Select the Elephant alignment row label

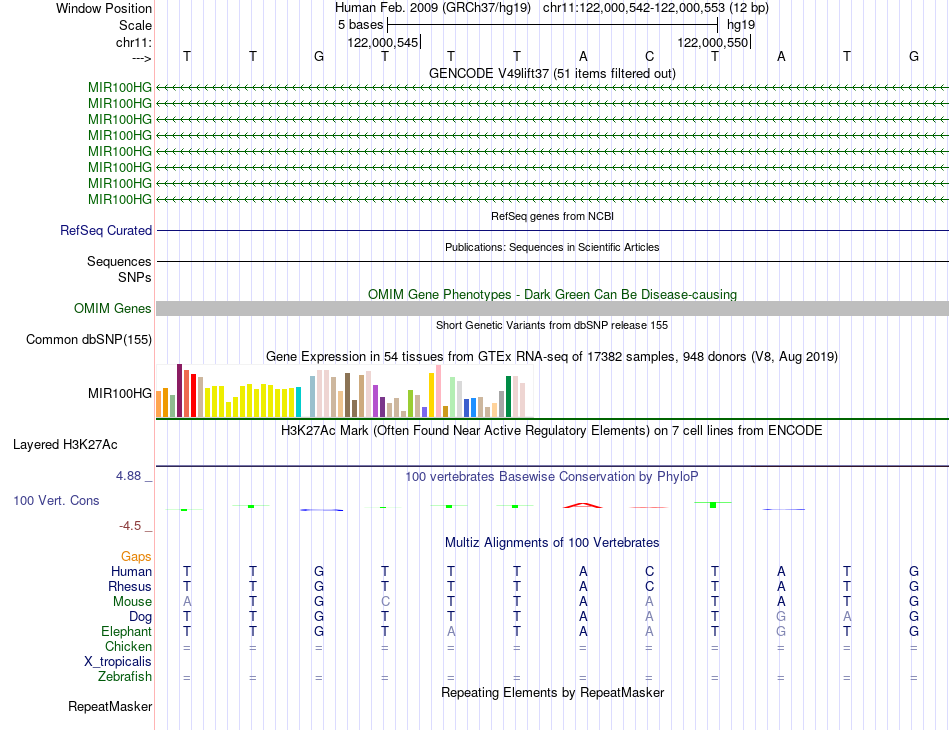point(127,631)
